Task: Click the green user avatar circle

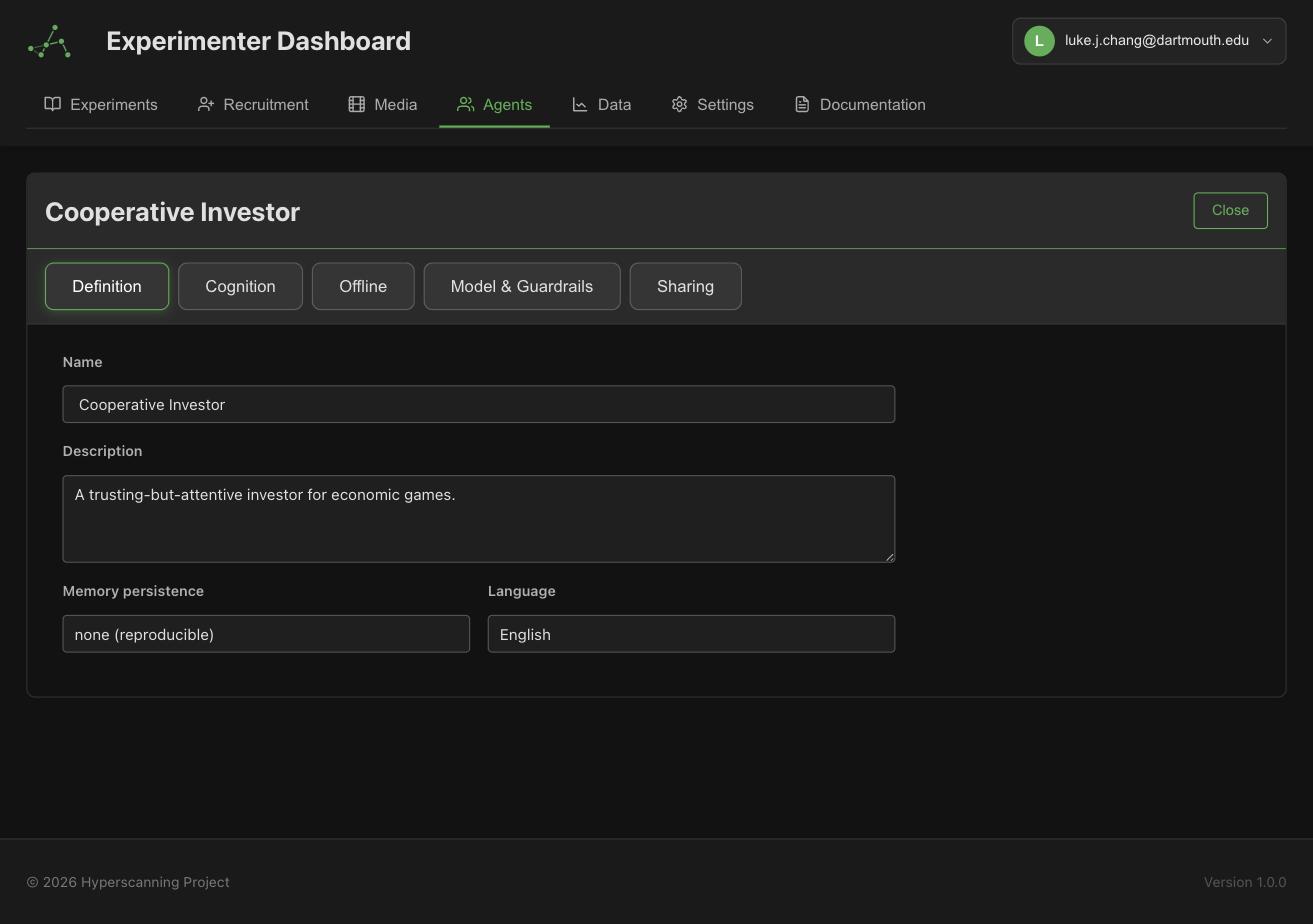Action: point(1039,41)
